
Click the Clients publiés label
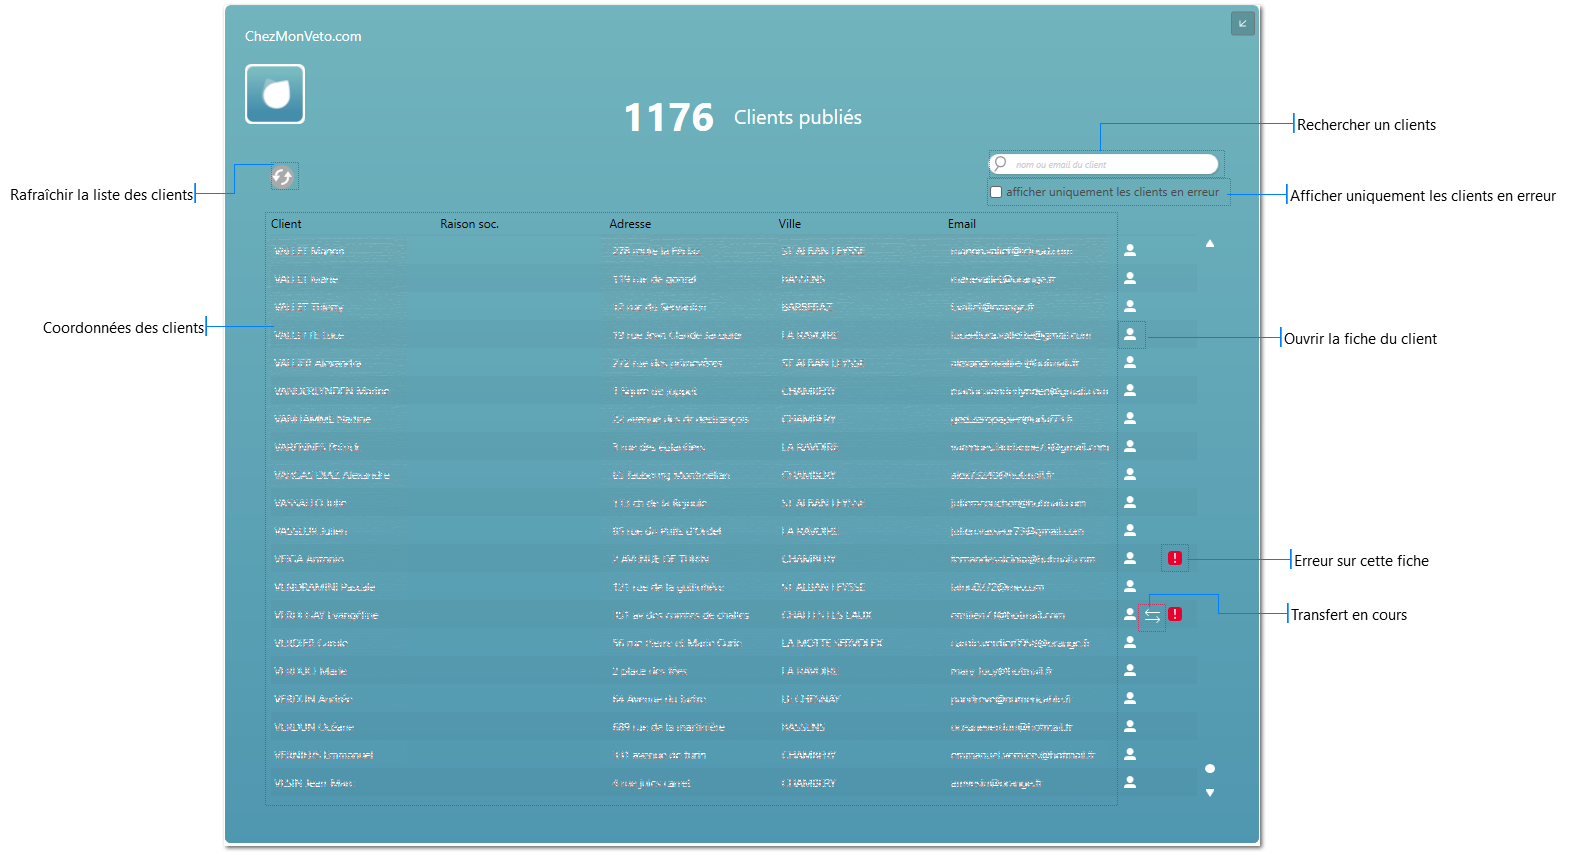798,118
